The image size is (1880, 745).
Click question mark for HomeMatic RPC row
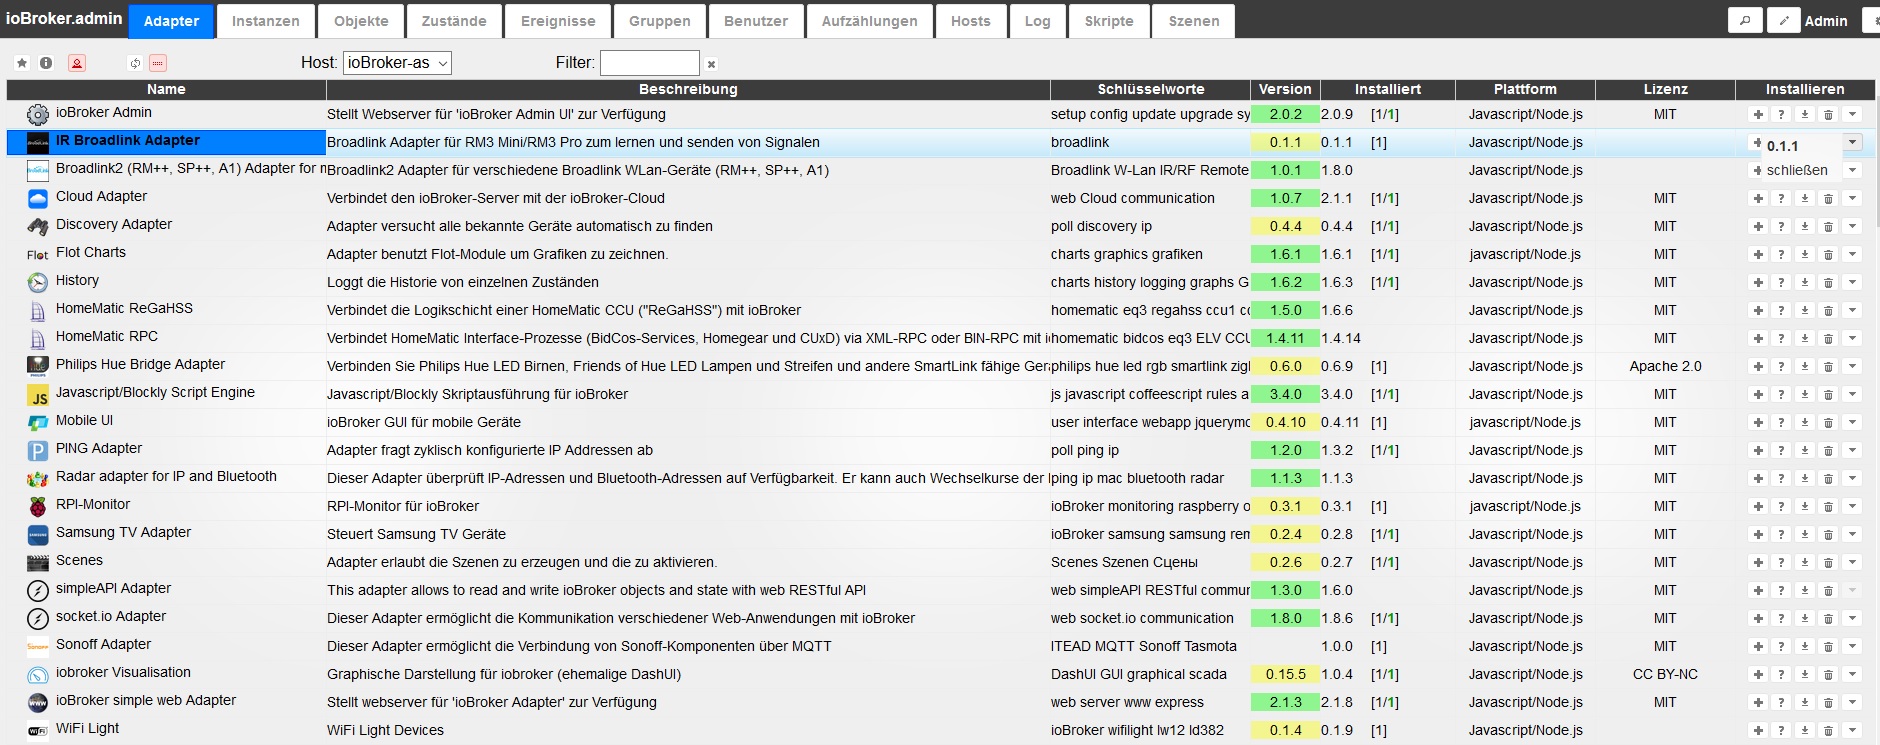click(1781, 339)
